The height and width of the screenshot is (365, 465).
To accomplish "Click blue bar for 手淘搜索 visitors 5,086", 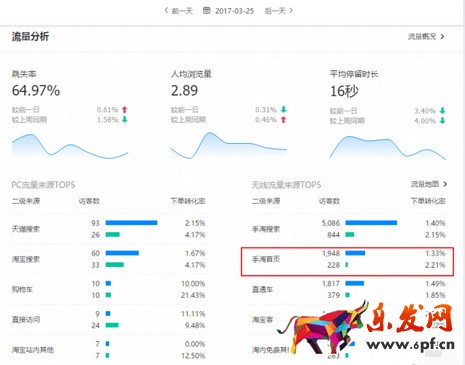I will click(371, 223).
